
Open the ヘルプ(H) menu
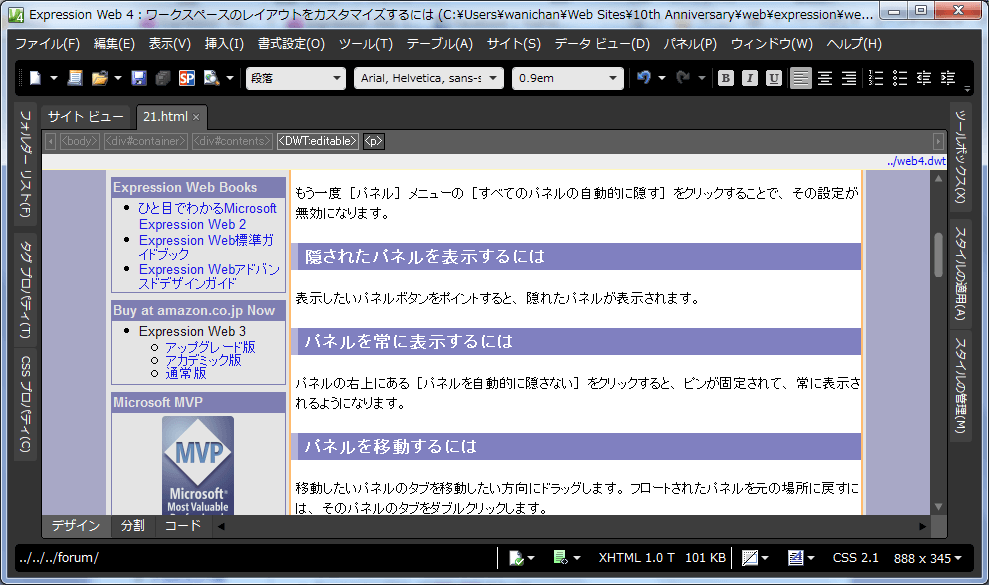(x=854, y=44)
